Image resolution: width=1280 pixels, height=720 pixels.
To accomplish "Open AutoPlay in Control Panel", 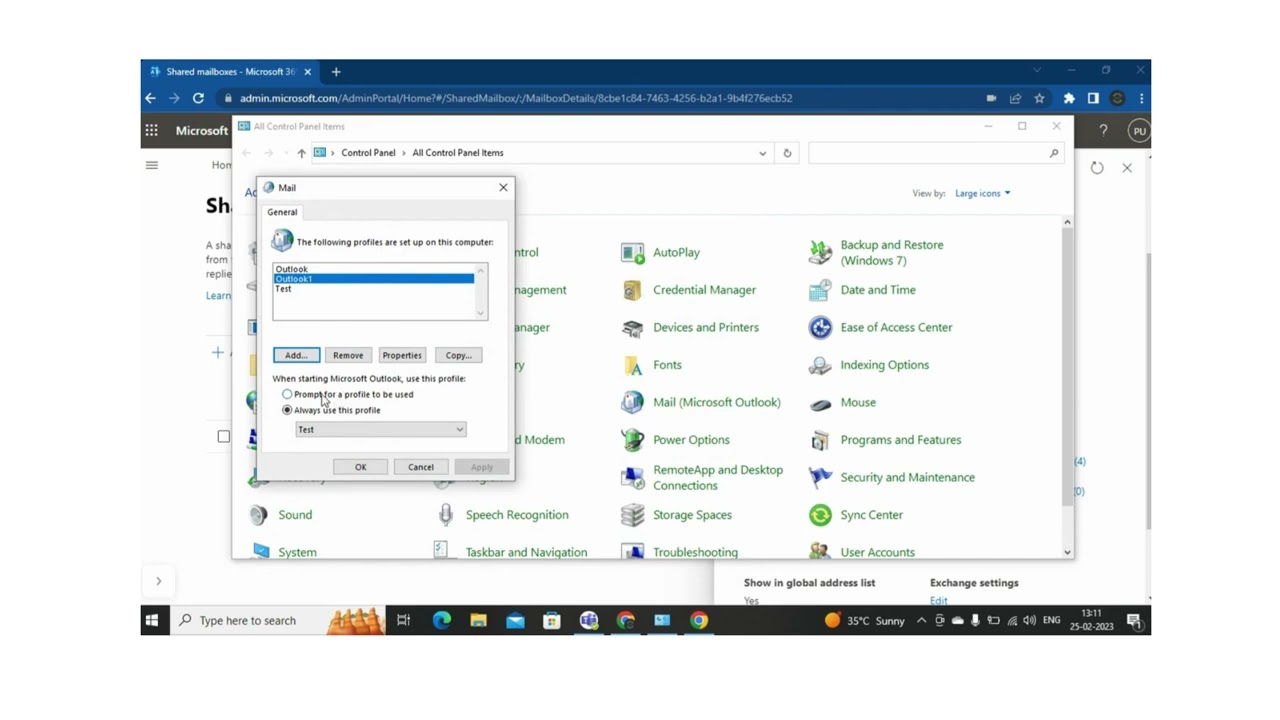I will (x=660, y=253).
